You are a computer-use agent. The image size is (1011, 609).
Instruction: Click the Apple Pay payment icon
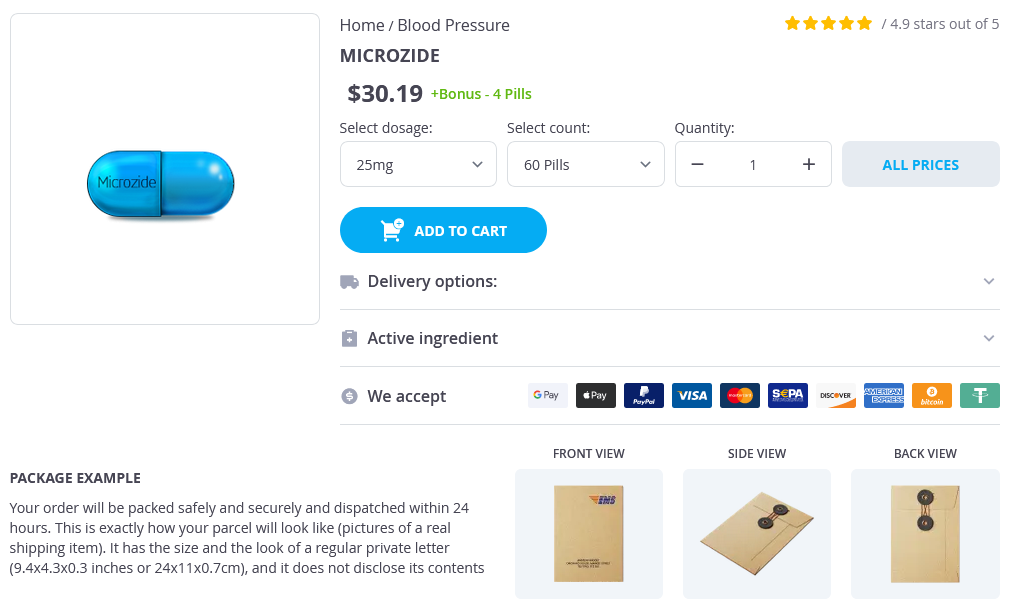596,396
